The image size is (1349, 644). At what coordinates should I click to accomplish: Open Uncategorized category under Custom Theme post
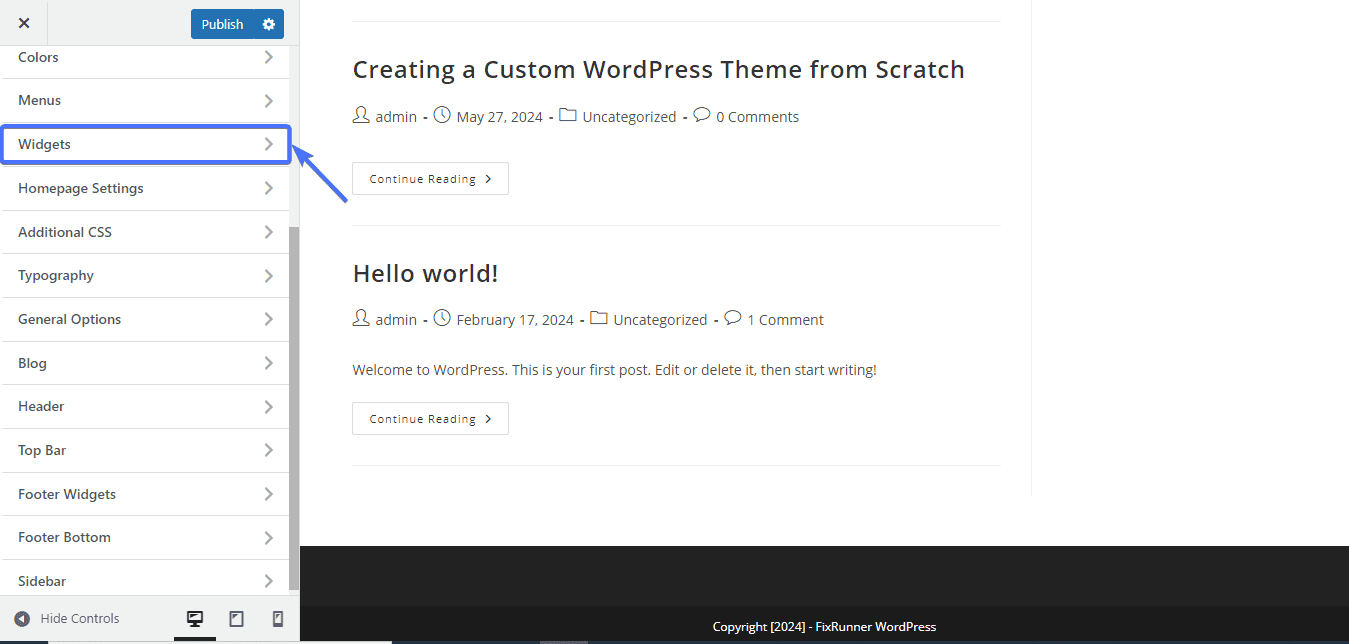(x=629, y=117)
